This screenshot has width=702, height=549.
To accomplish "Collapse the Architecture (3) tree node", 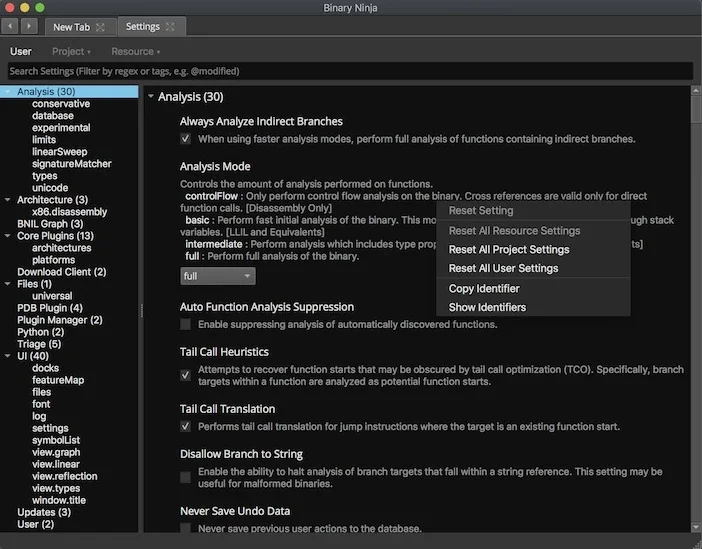I will [8, 200].
